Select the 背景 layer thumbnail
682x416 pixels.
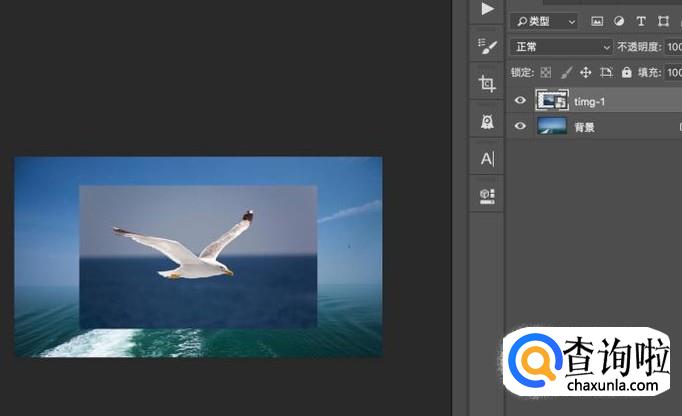[x=552, y=126]
